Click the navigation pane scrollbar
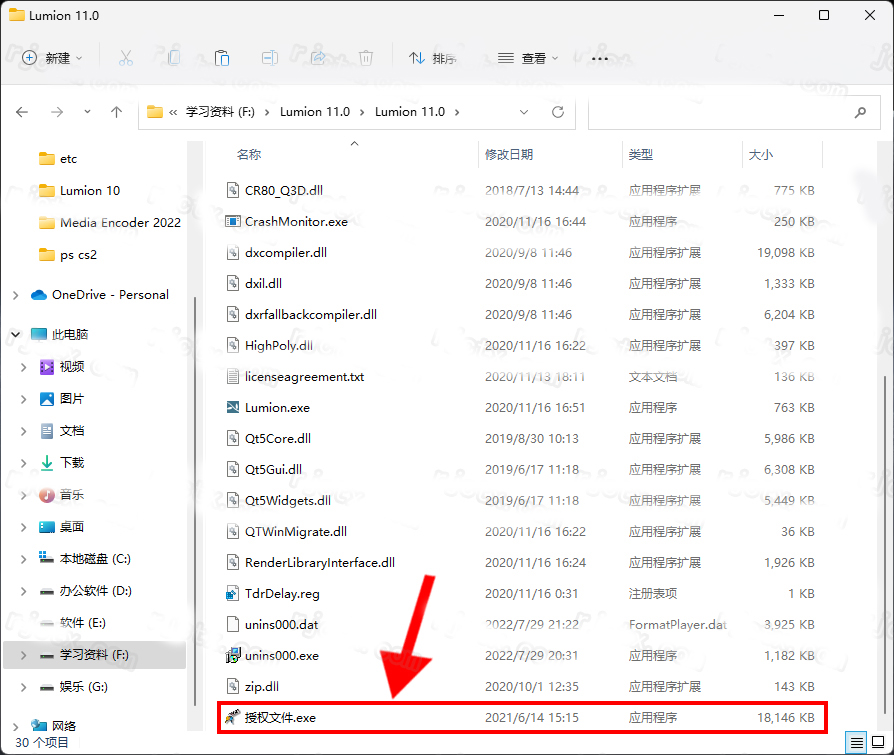Screen dimensions: 894x755 click(195, 501)
